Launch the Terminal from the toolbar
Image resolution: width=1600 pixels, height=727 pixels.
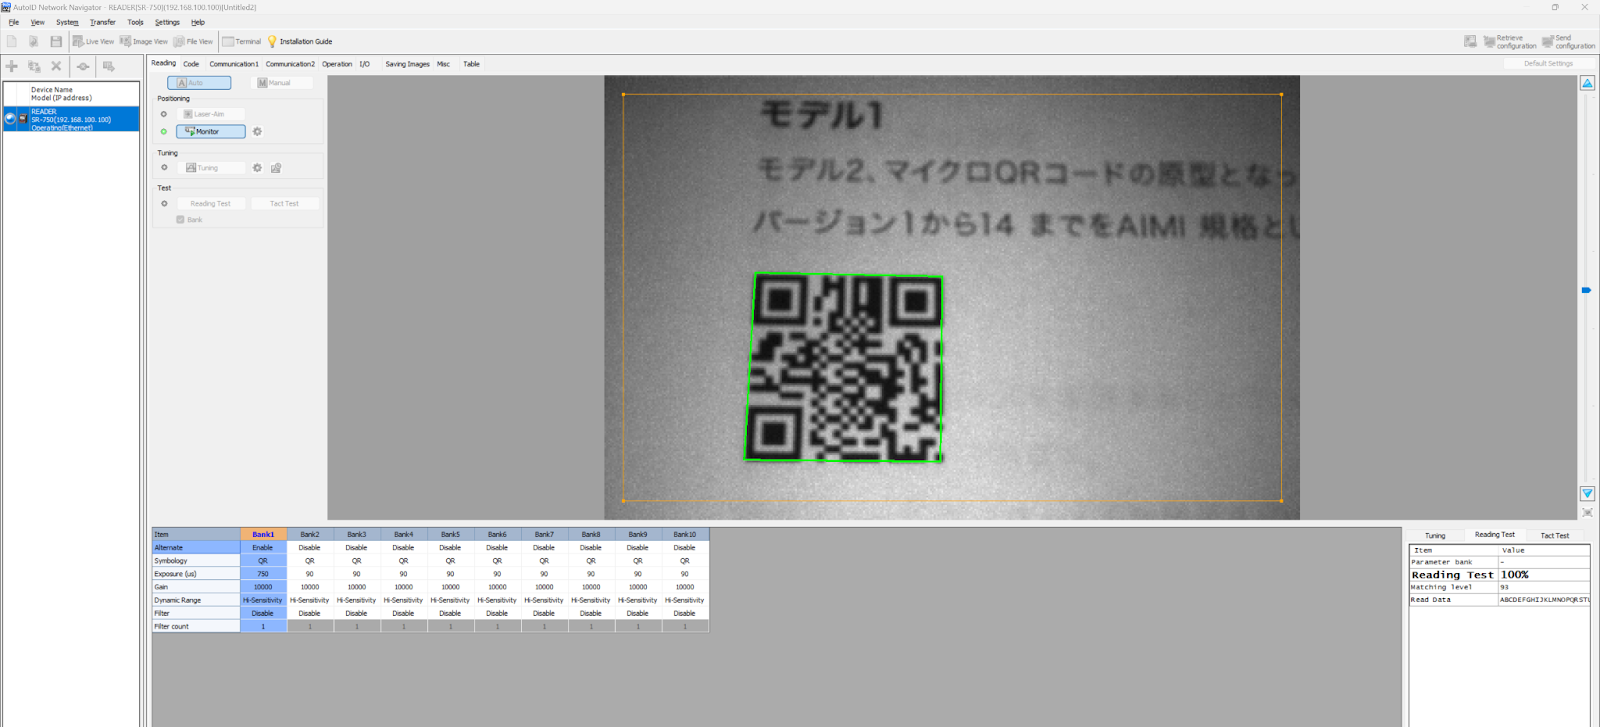pyautogui.click(x=242, y=41)
